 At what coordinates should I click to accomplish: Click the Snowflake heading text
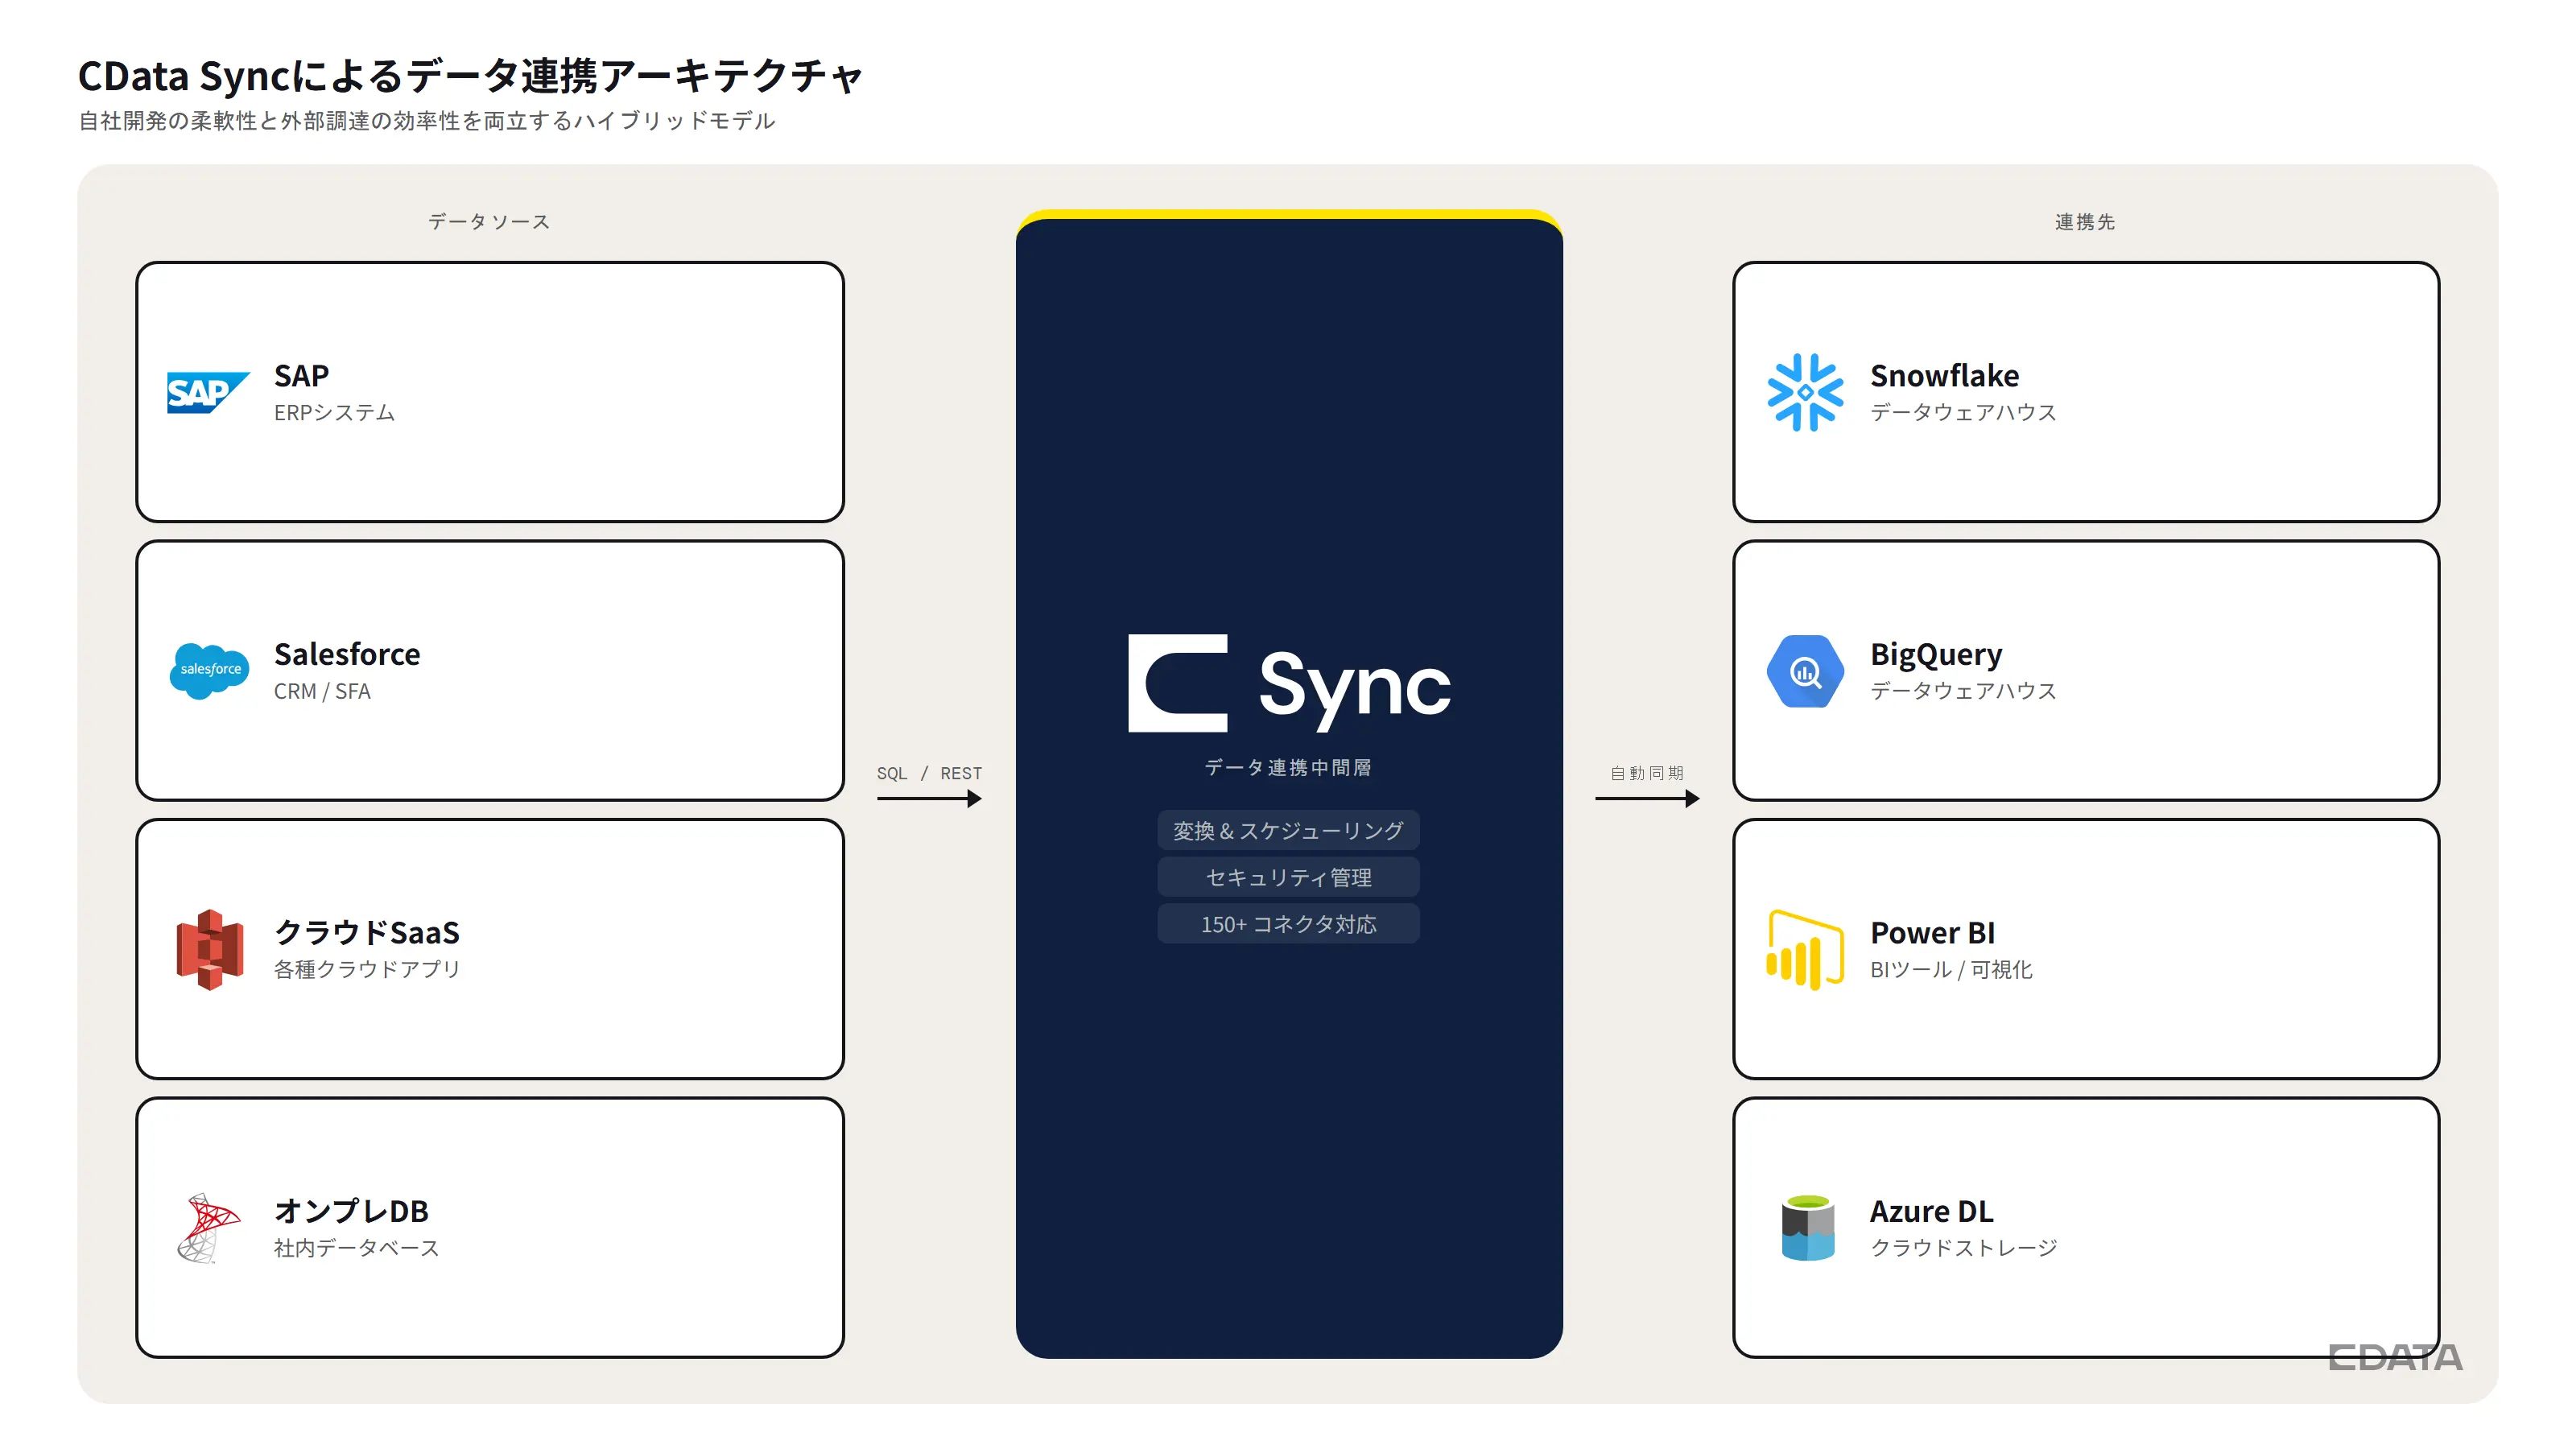[1944, 376]
